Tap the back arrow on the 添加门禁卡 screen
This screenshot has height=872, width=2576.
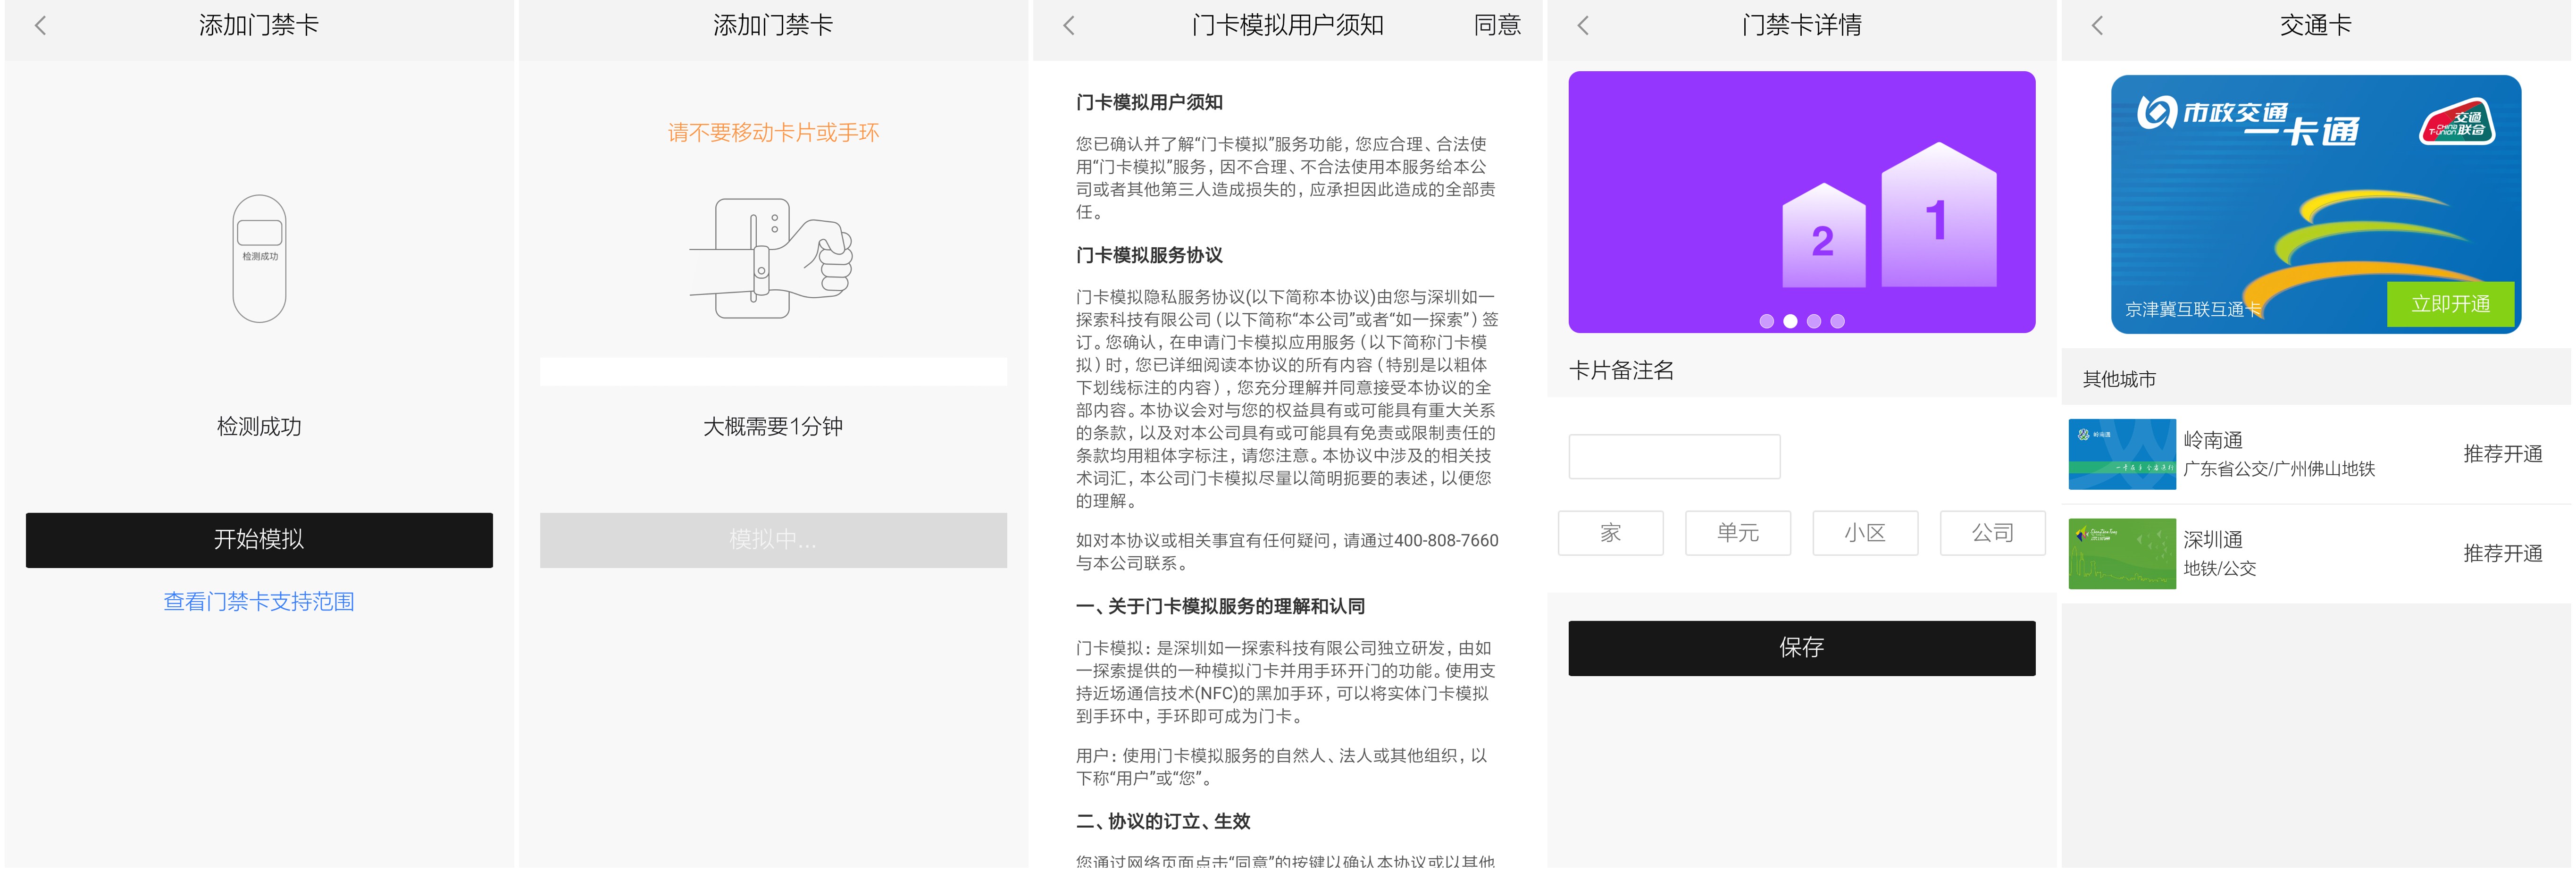(41, 25)
